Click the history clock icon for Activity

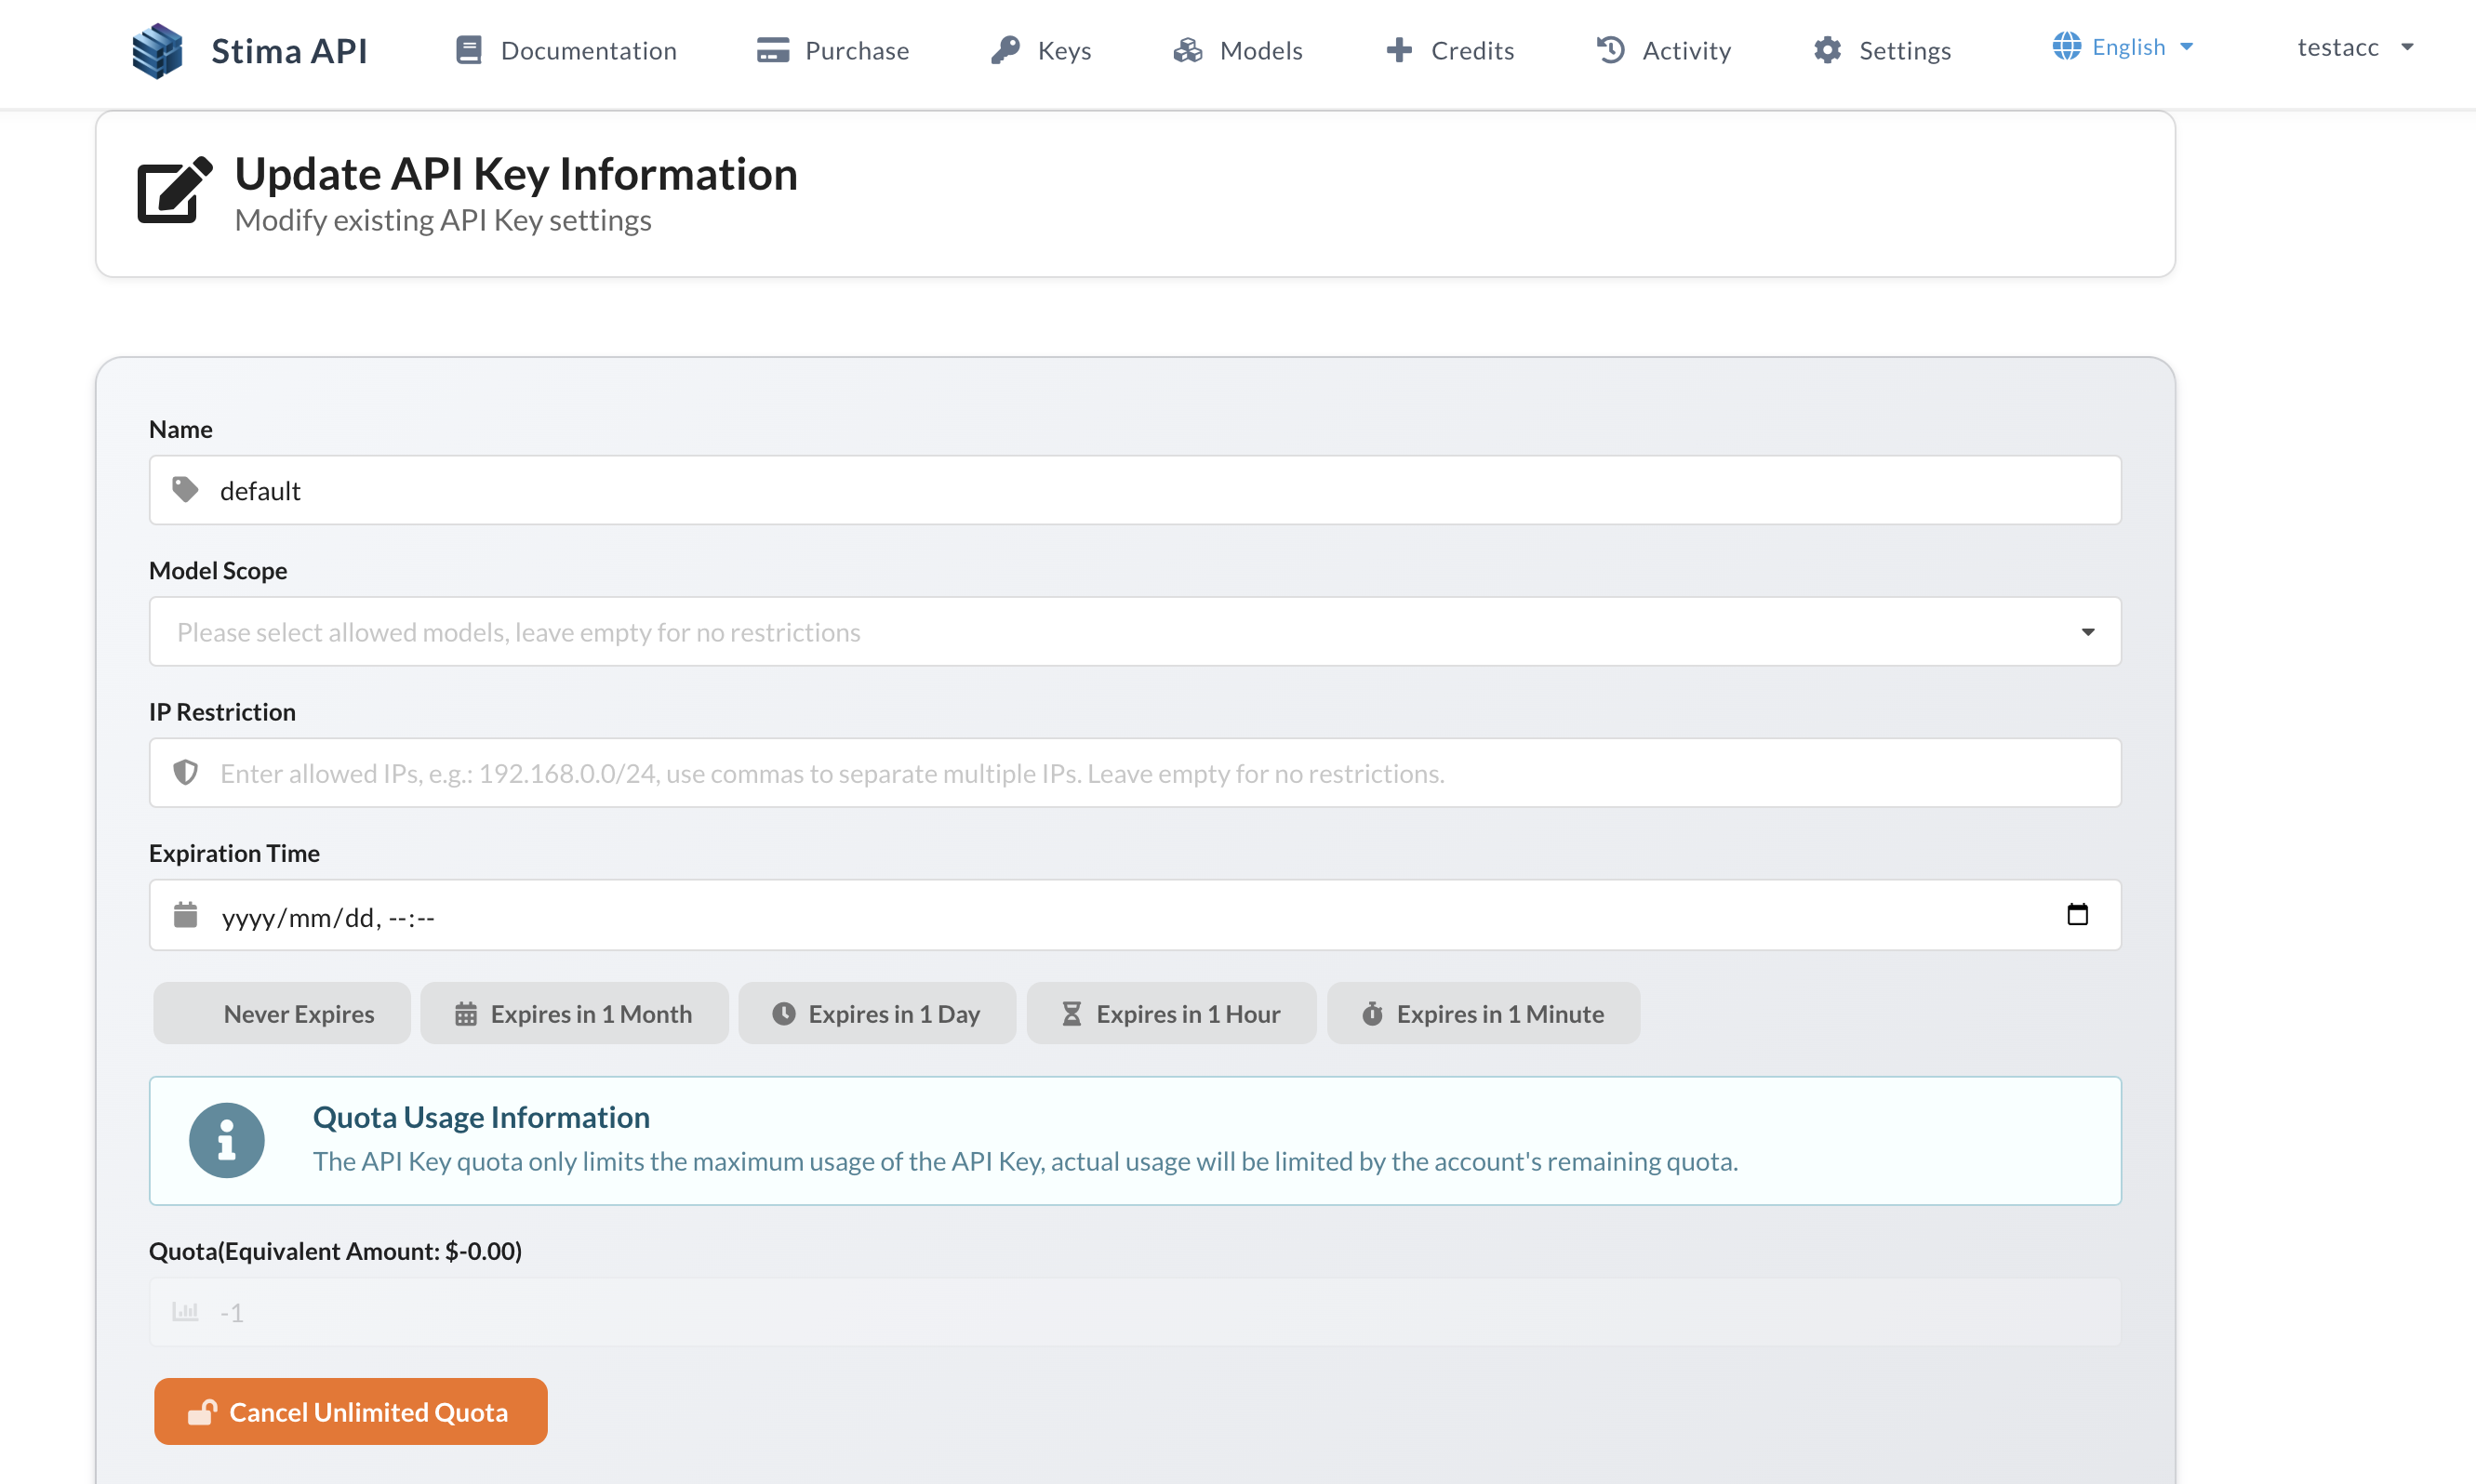(x=1610, y=50)
